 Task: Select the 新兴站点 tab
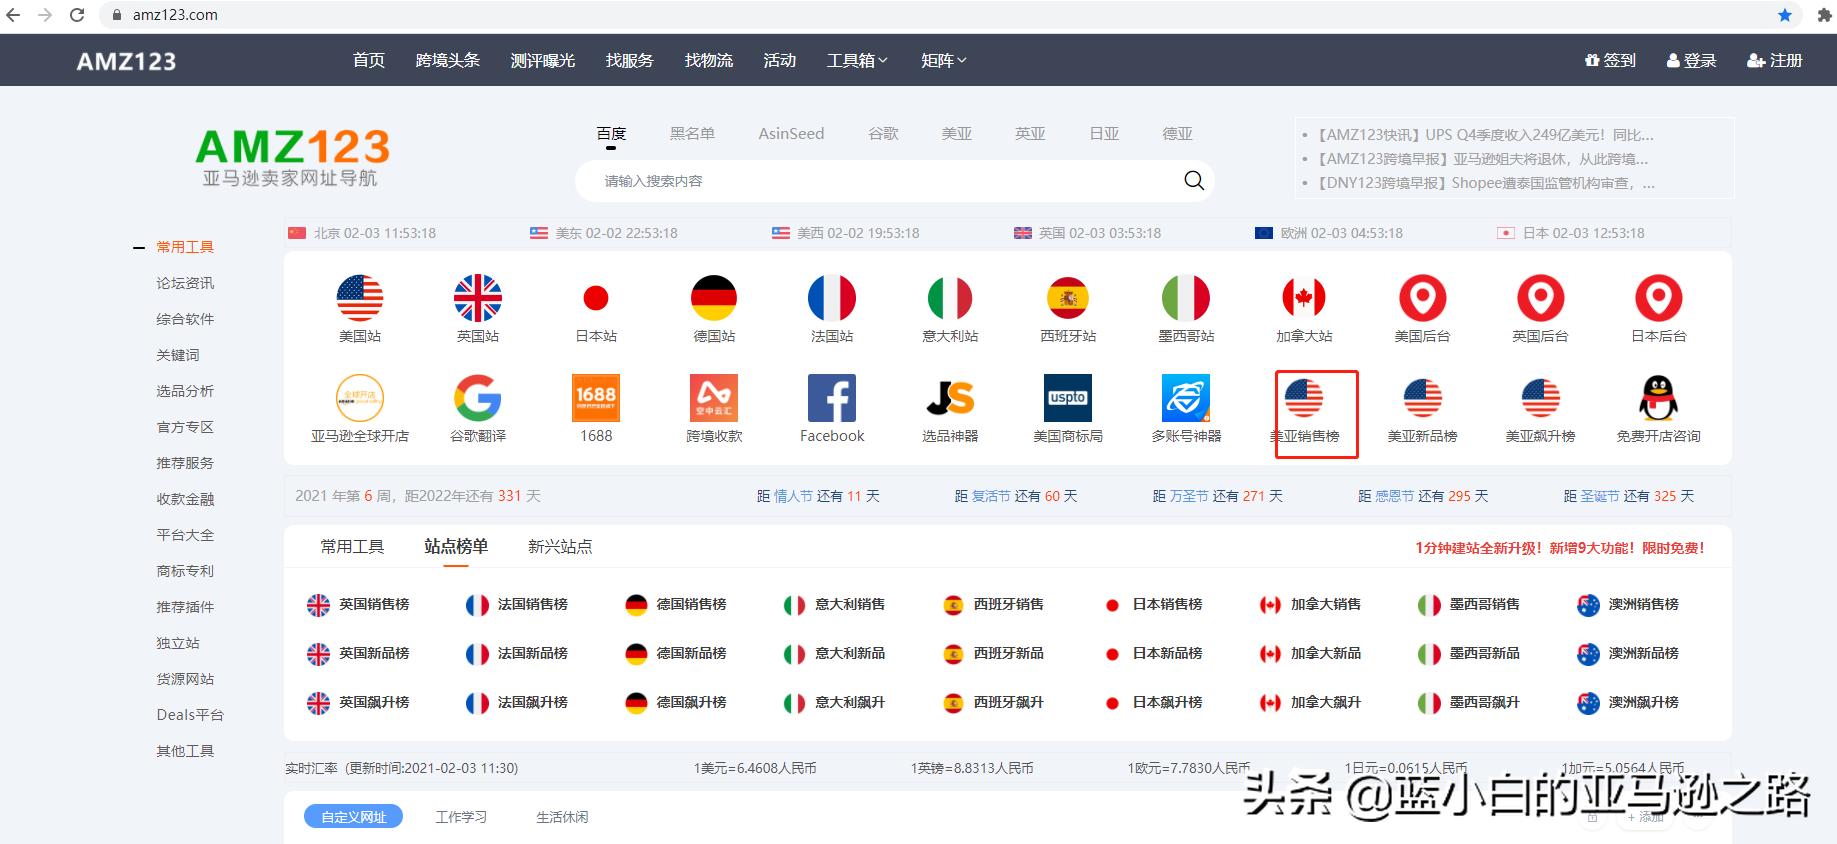point(560,547)
